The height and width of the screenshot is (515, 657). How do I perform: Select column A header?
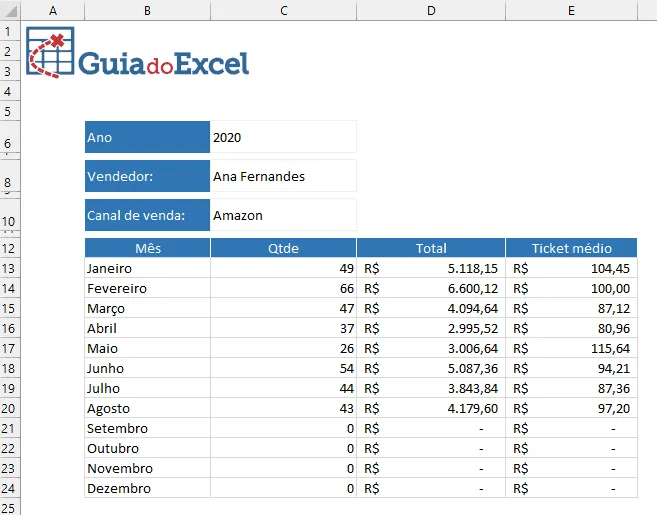coord(53,10)
